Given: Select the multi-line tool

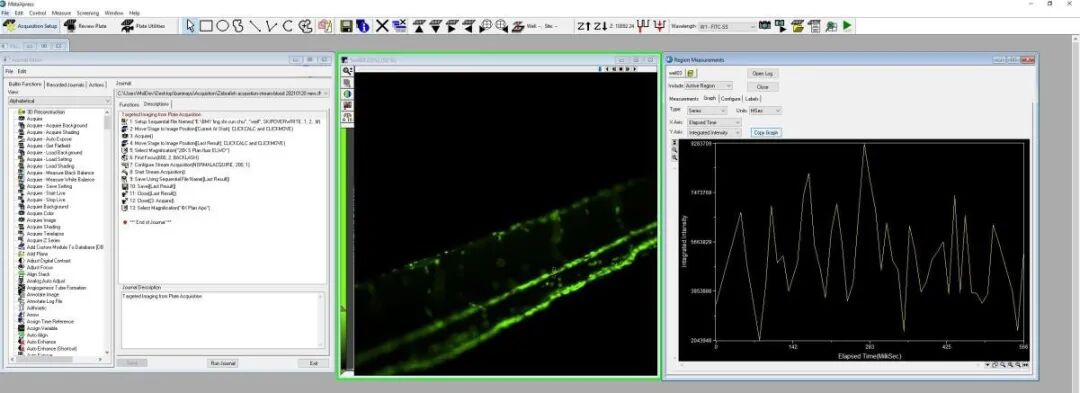Looking at the screenshot, I should (x=271, y=26).
